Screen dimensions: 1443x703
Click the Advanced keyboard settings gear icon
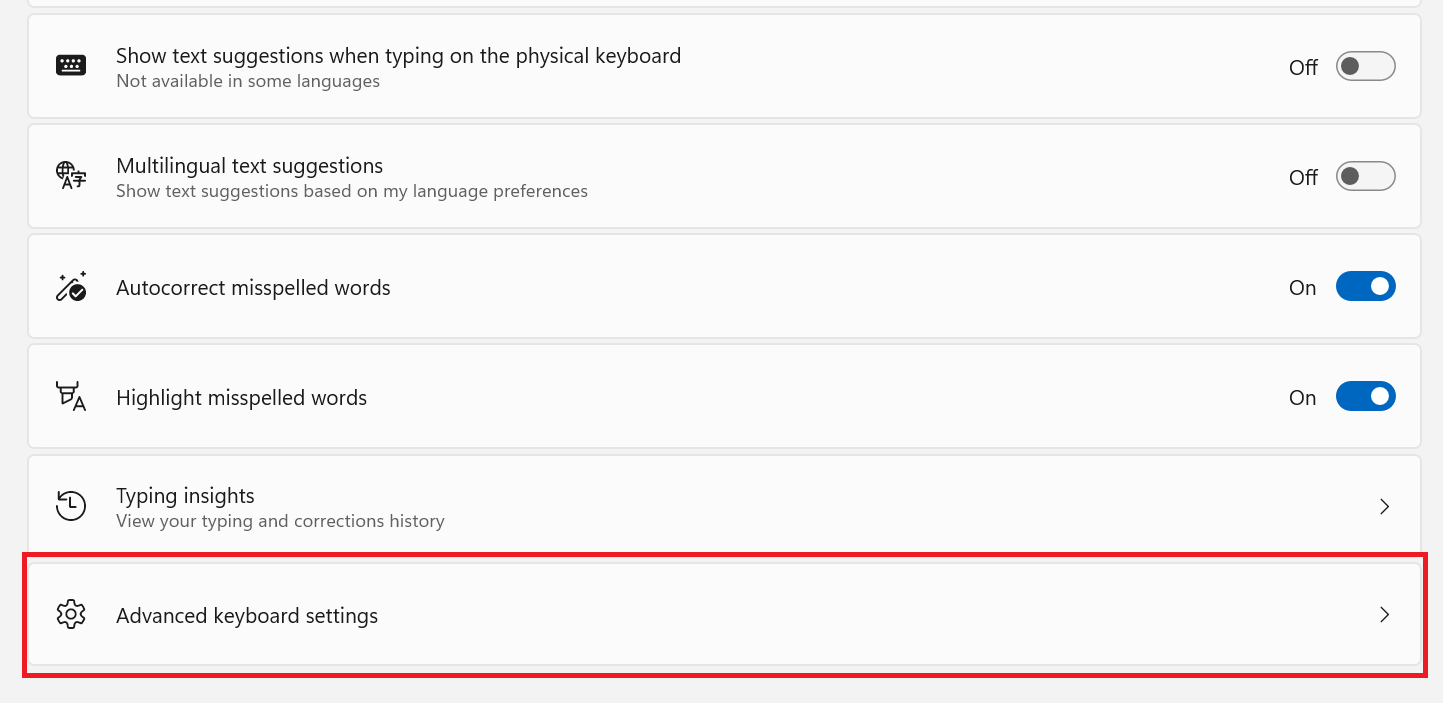click(x=71, y=615)
